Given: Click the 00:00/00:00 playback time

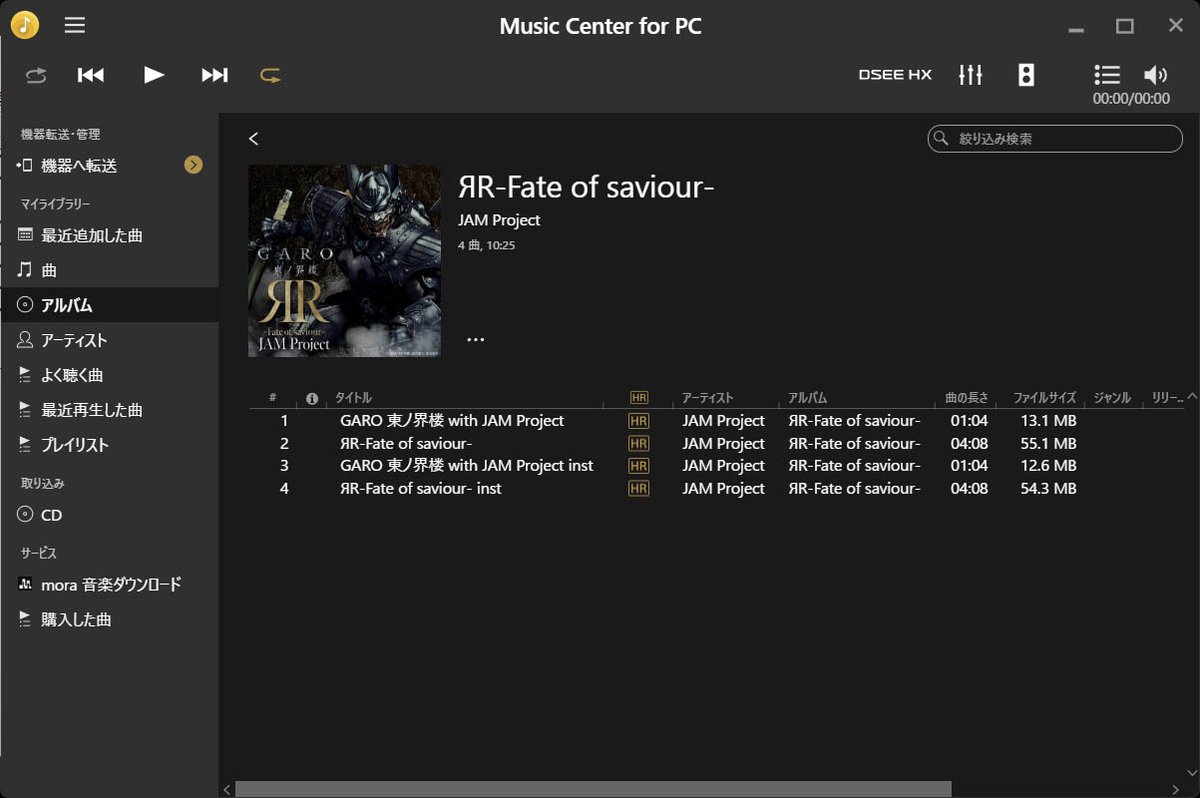Looking at the screenshot, I should [x=1131, y=99].
